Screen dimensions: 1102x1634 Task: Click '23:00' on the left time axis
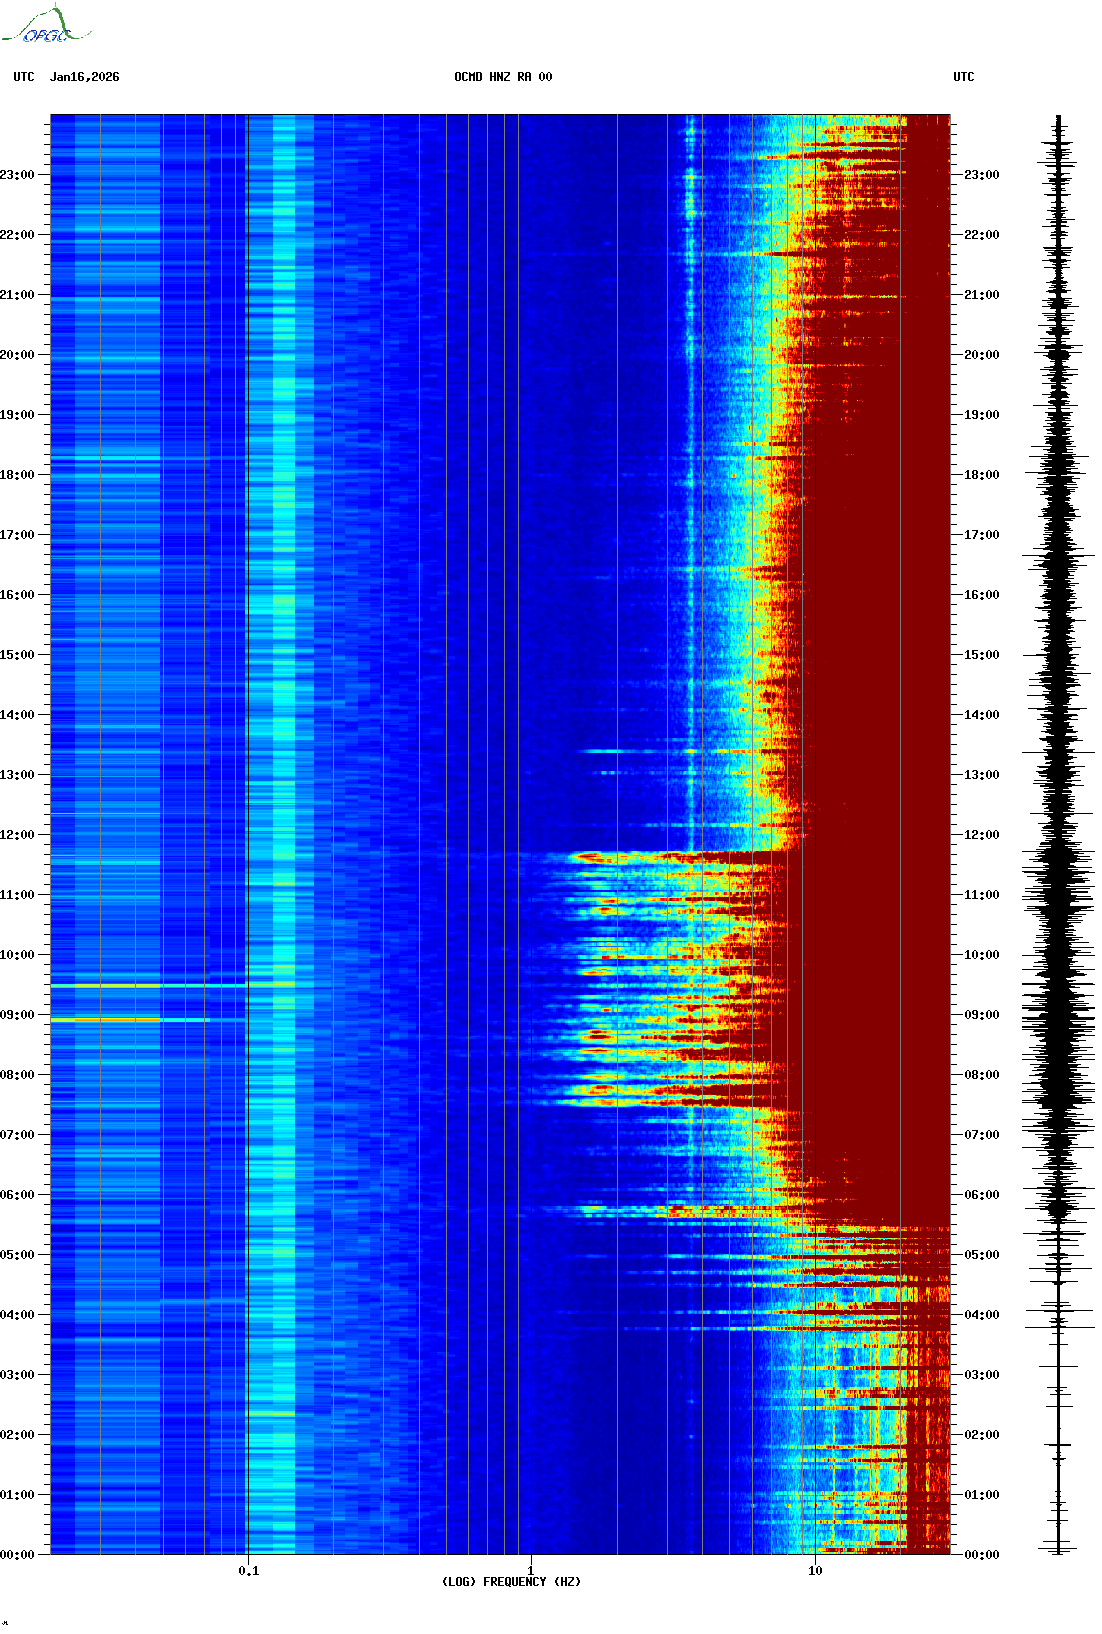pos(17,175)
